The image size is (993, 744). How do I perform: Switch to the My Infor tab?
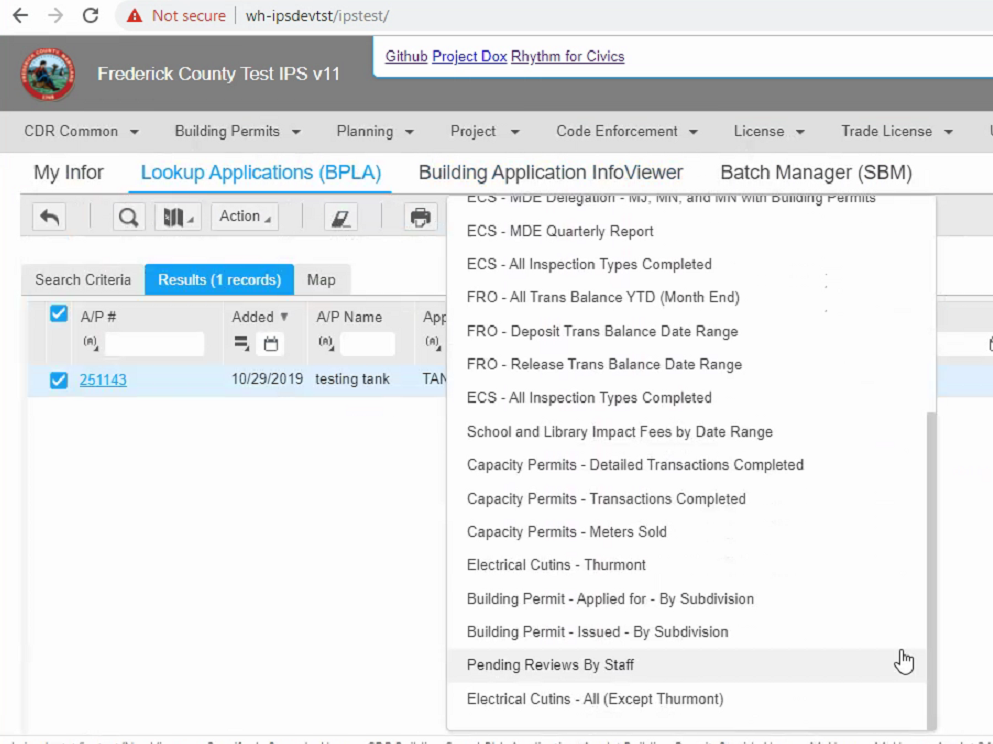tap(68, 172)
